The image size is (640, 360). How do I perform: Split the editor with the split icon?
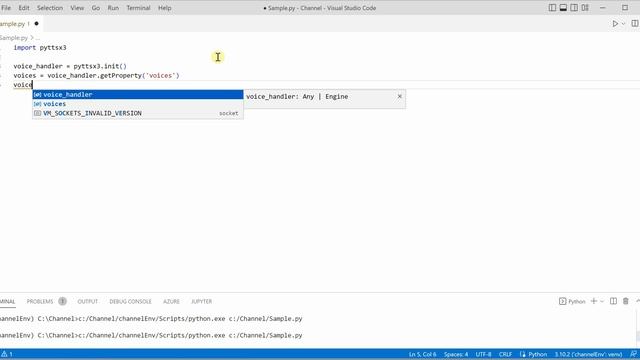point(635,24)
